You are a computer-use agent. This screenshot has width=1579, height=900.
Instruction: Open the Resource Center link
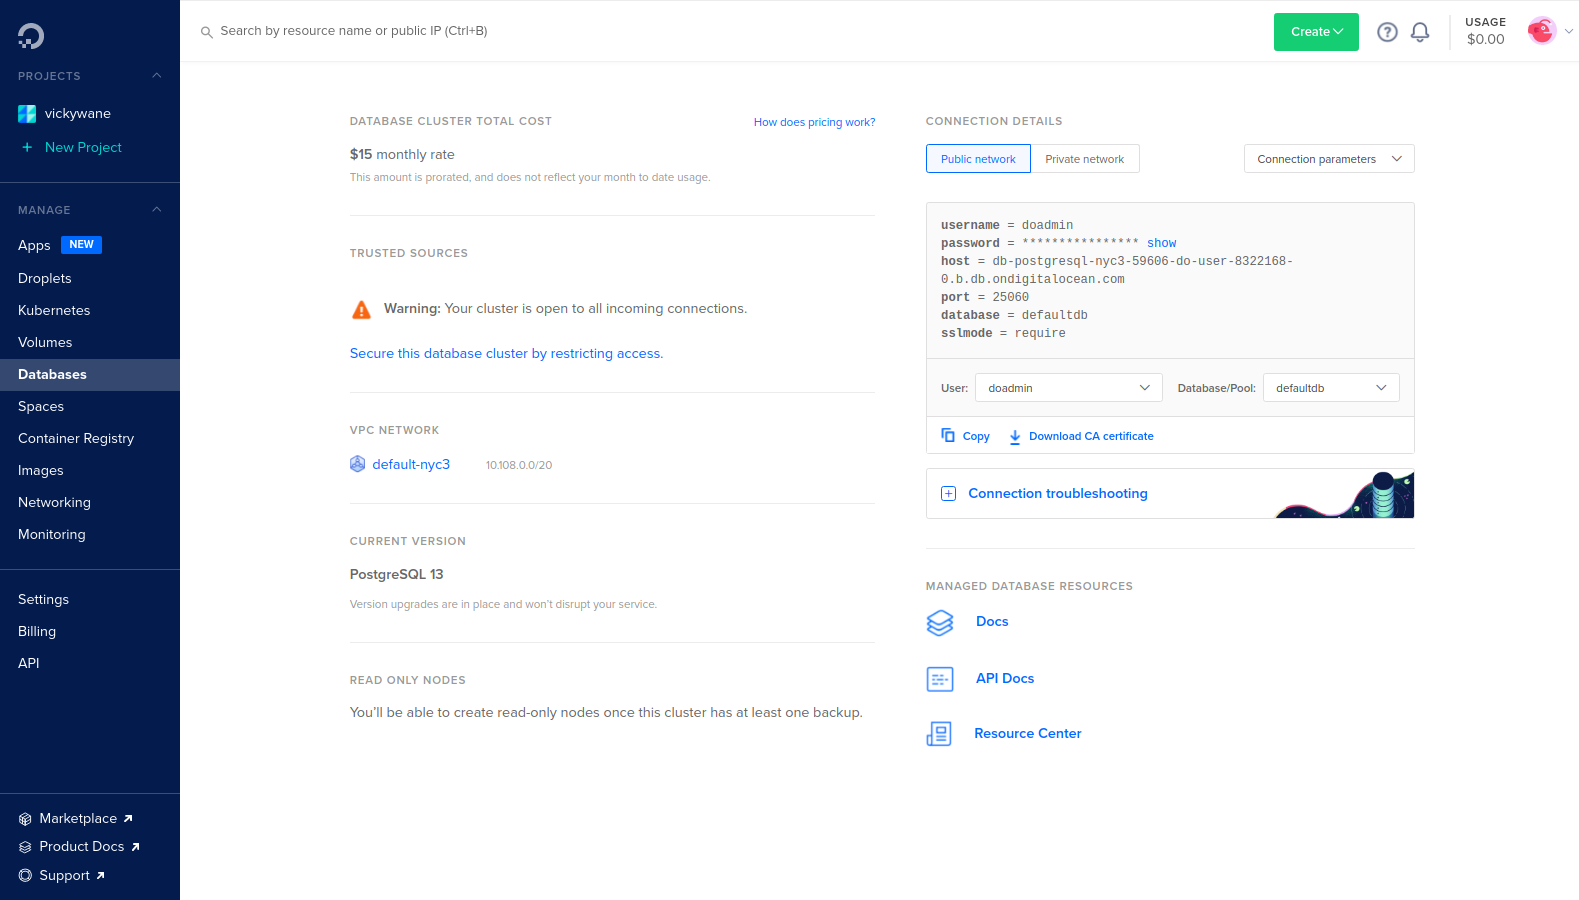point(1028,734)
